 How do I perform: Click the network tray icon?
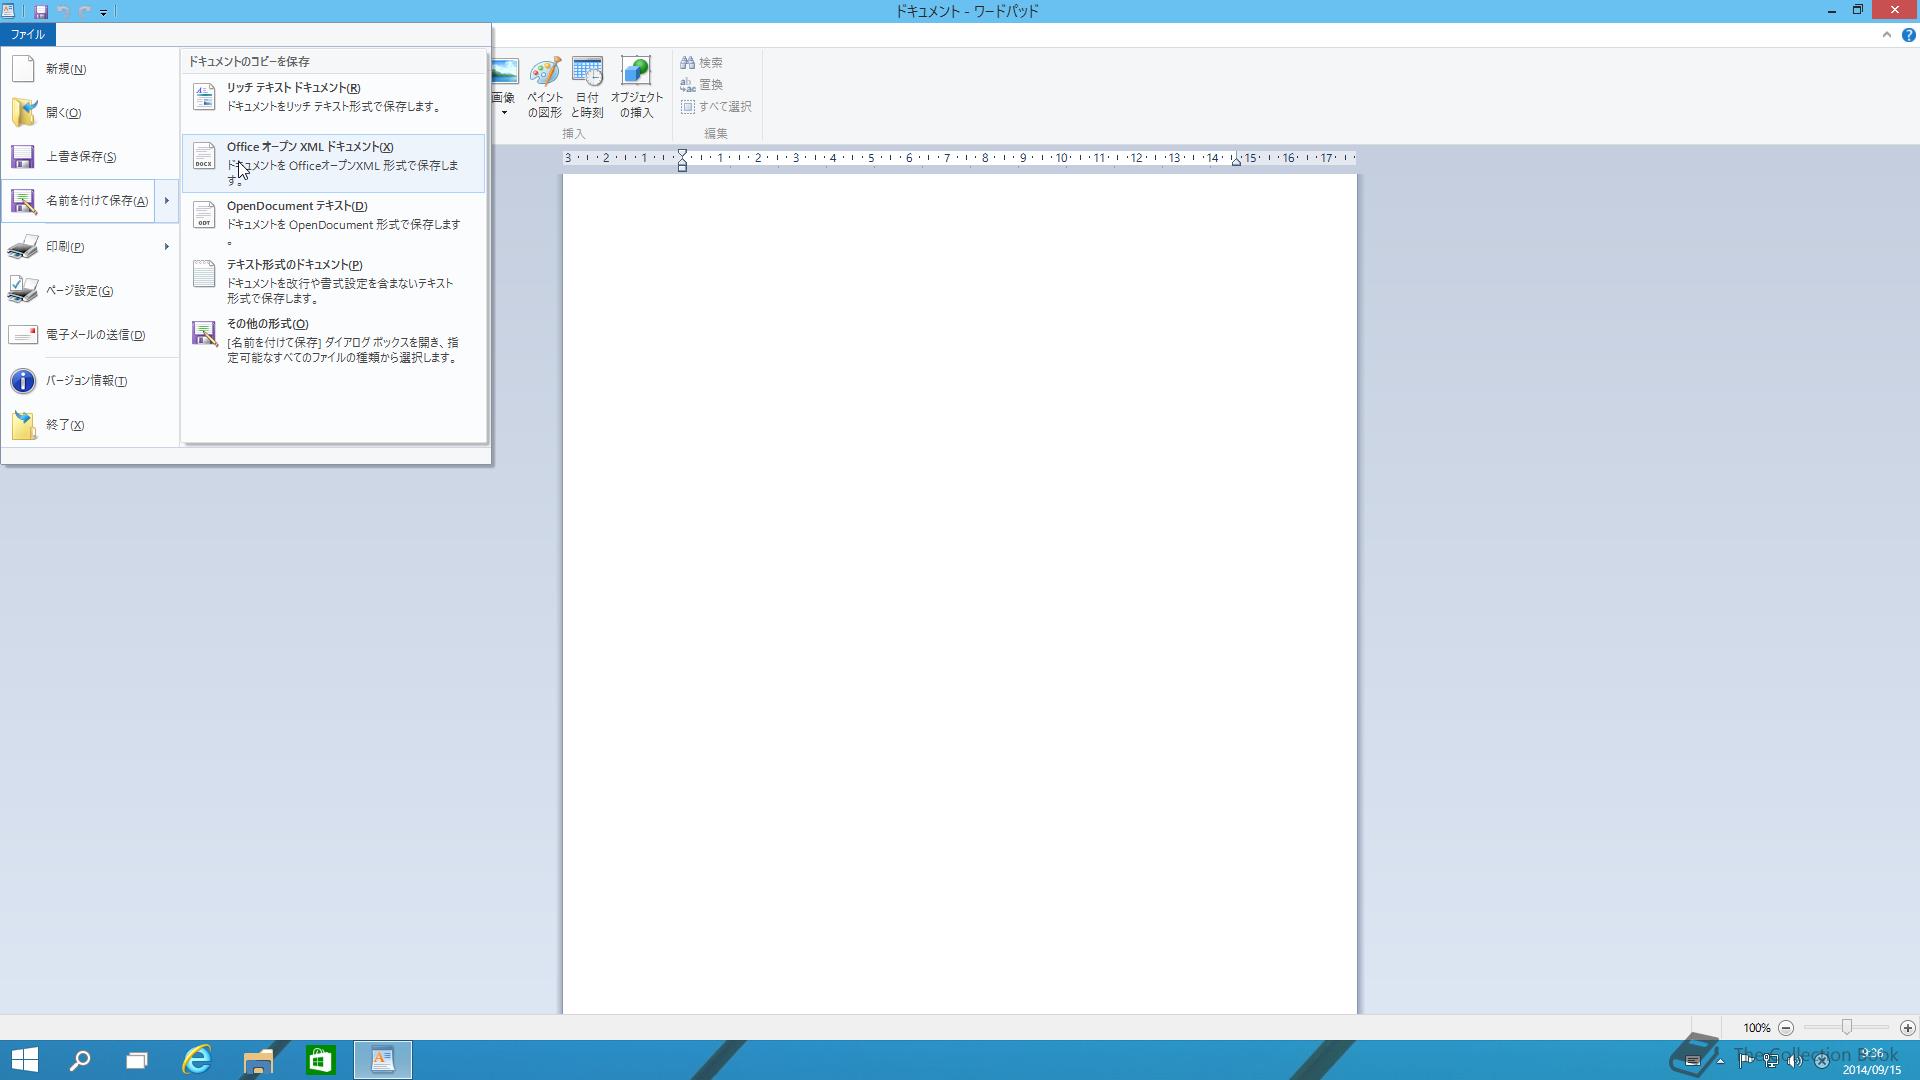point(1770,1061)
